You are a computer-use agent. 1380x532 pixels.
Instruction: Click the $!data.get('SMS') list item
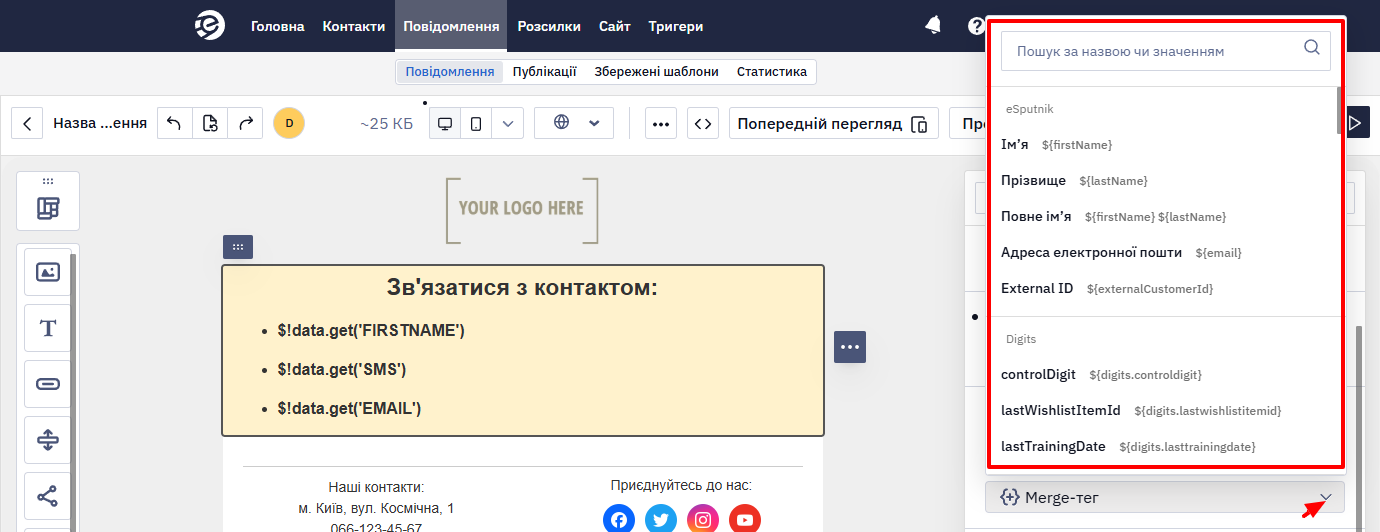(x=342, y=369)
